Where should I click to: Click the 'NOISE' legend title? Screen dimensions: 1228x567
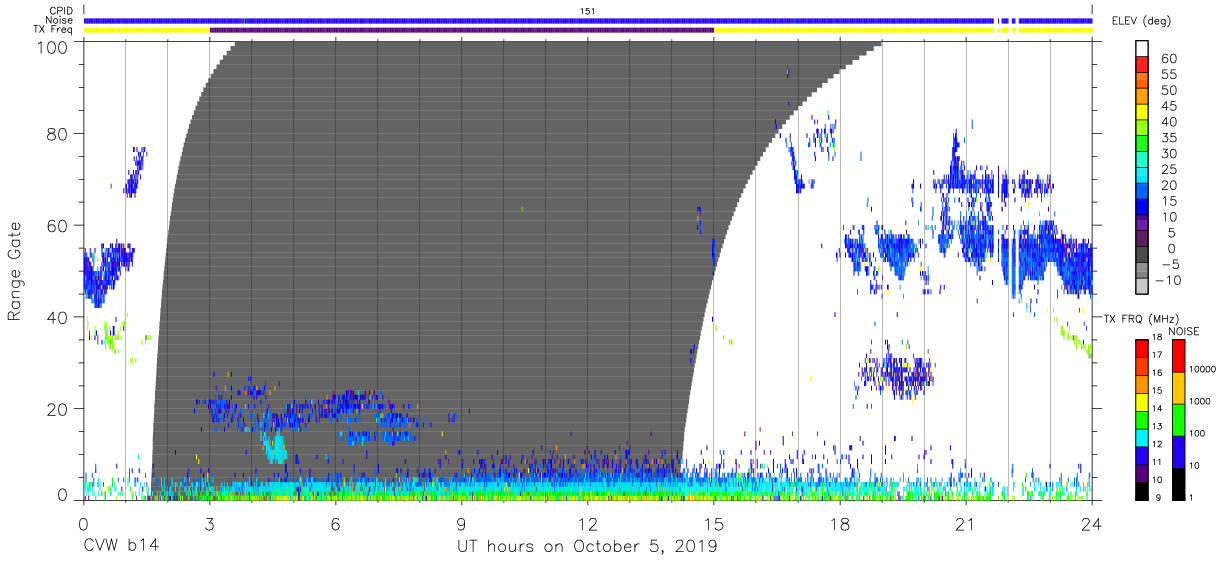[x=1183, y=331]
